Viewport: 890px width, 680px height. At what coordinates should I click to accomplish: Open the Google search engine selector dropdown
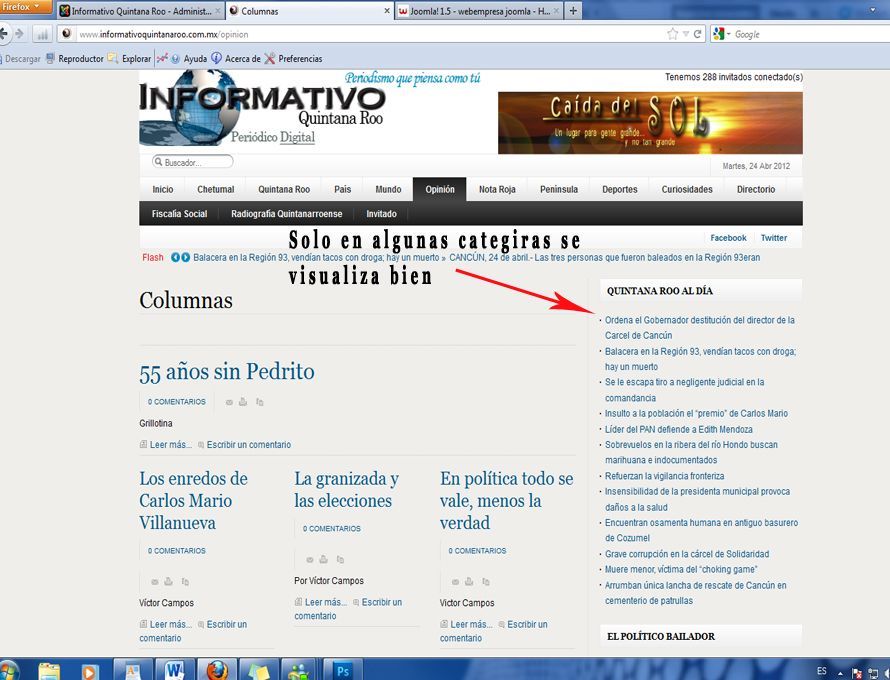[722, 34]
